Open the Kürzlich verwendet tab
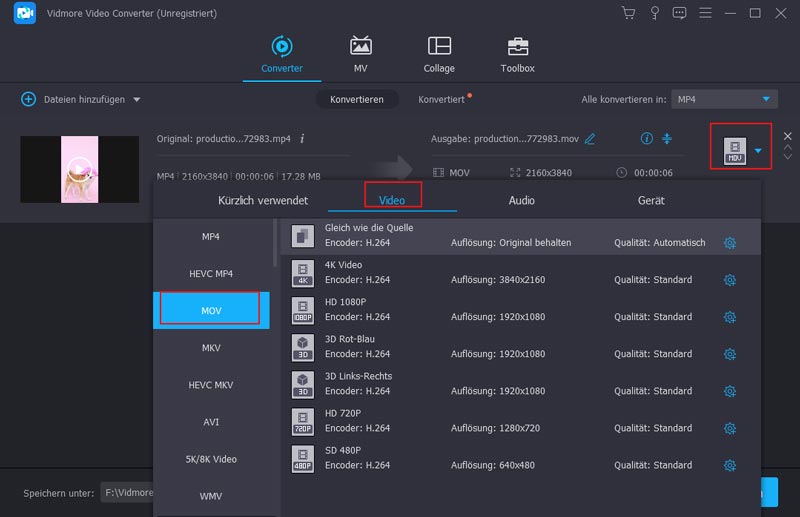This screenshot has width=800, height=517. (x=263, y=200)
